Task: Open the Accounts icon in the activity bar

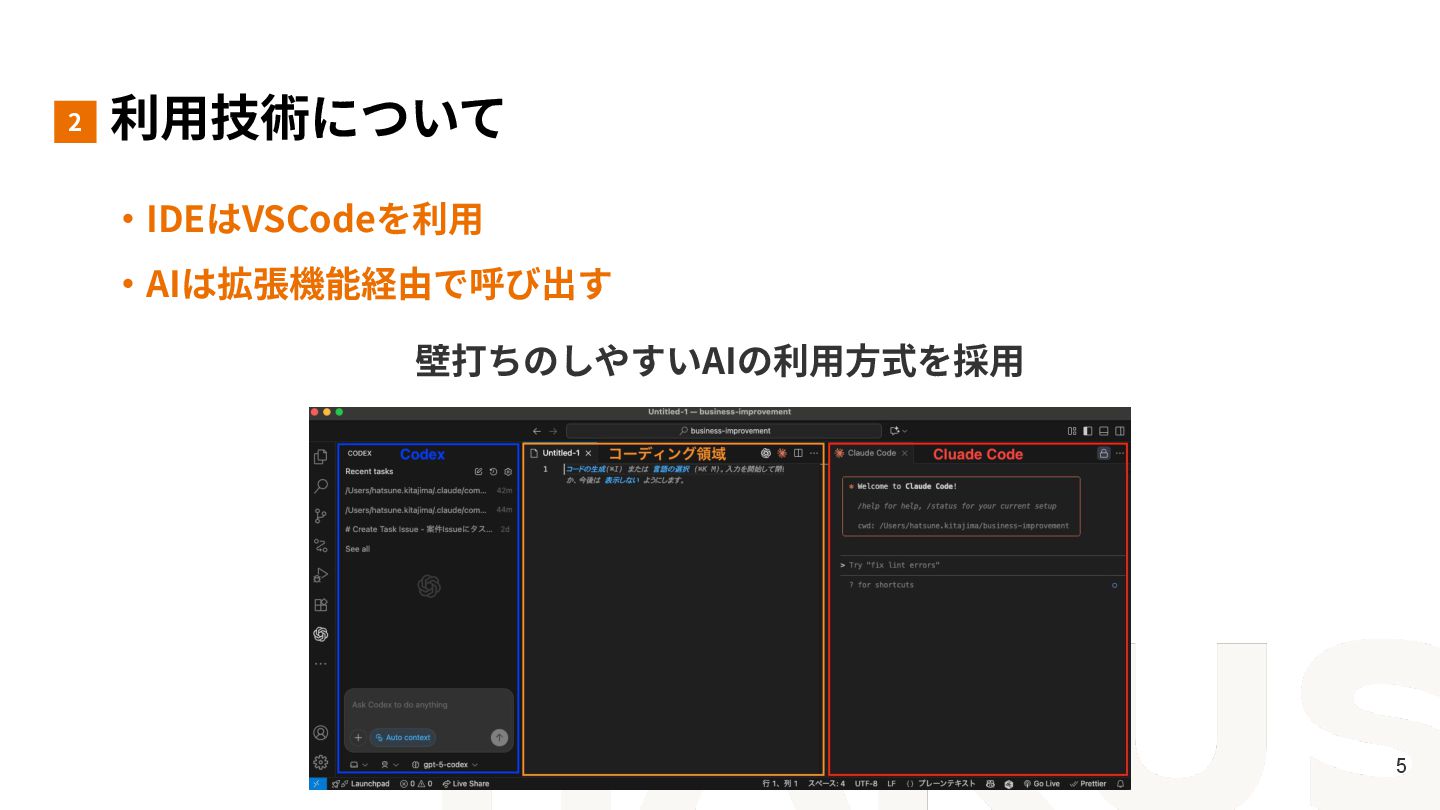Action: tap(320, 733)
